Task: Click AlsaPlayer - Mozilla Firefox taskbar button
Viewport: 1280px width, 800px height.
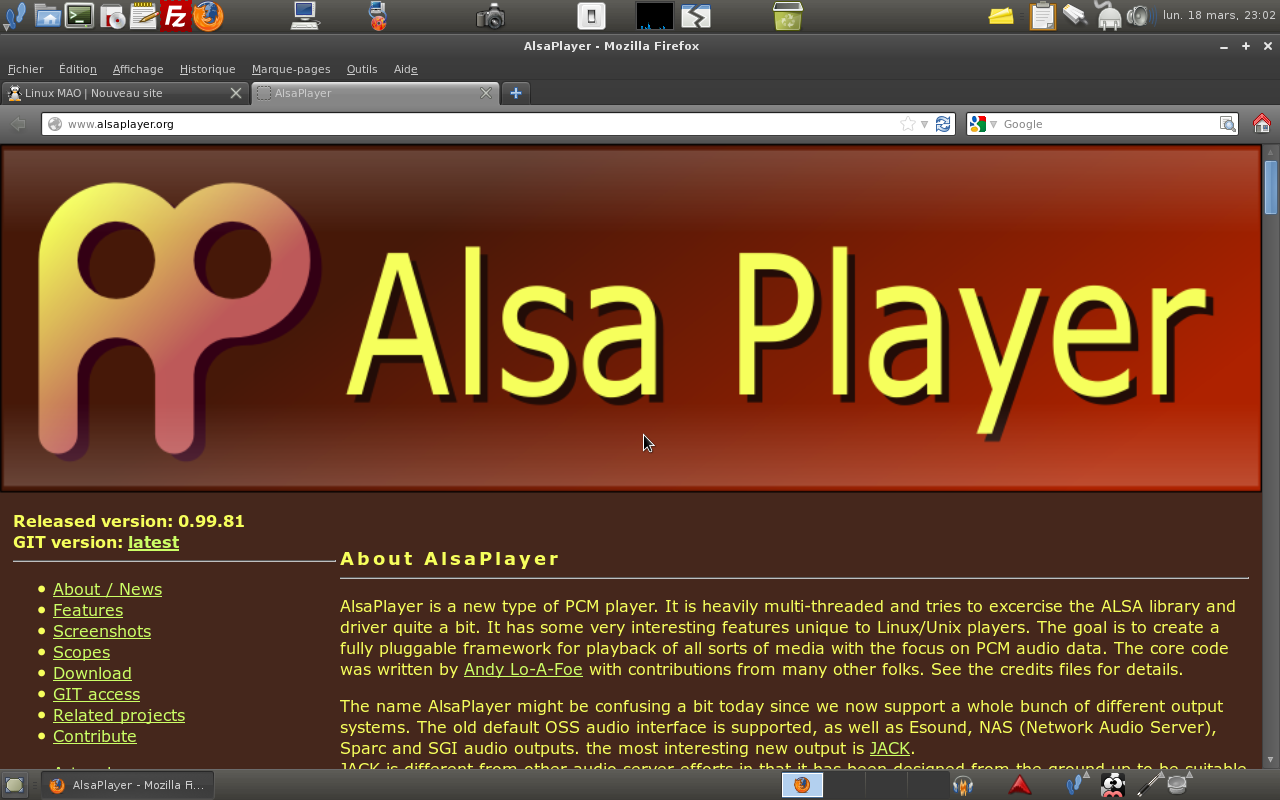Action: pos(127,785)
